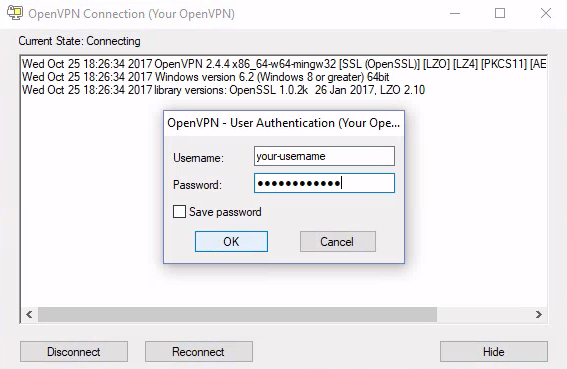Reconnect the VPN connection
Image resolution: width=567 pixels, height=369 pixels.
(x=199, y=352)
